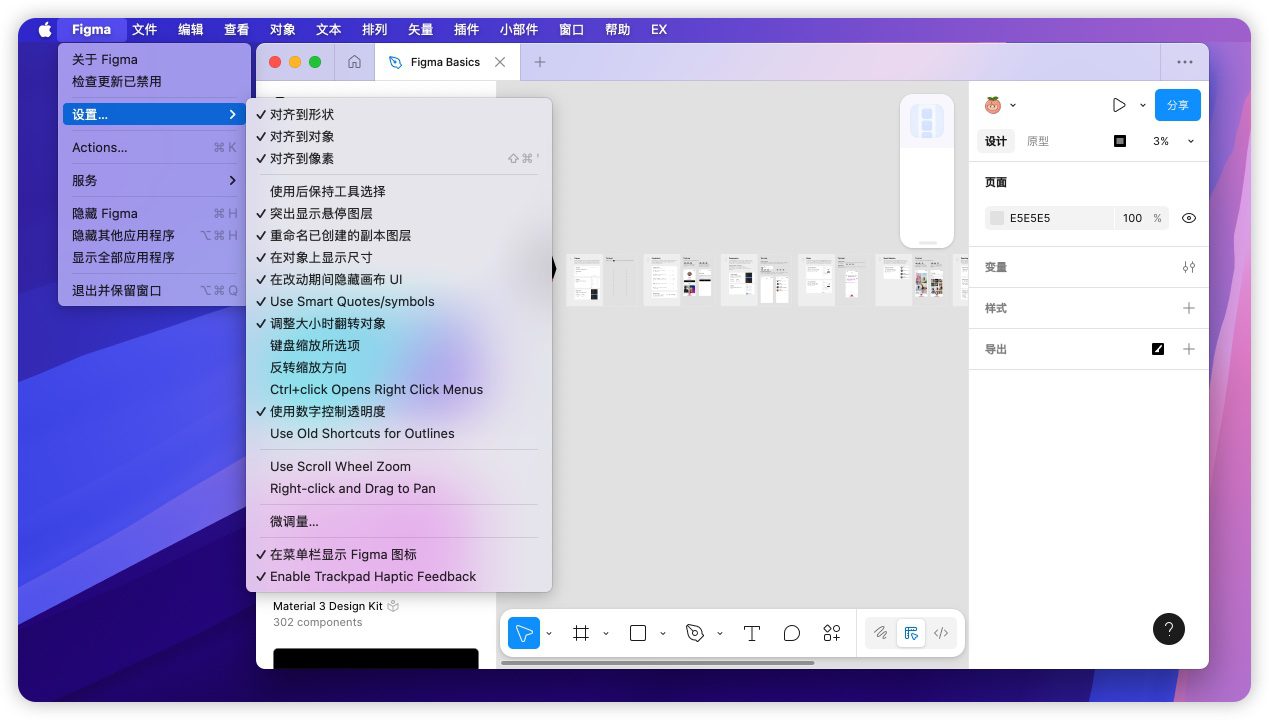Click the Present play icon

[1119, 105]
